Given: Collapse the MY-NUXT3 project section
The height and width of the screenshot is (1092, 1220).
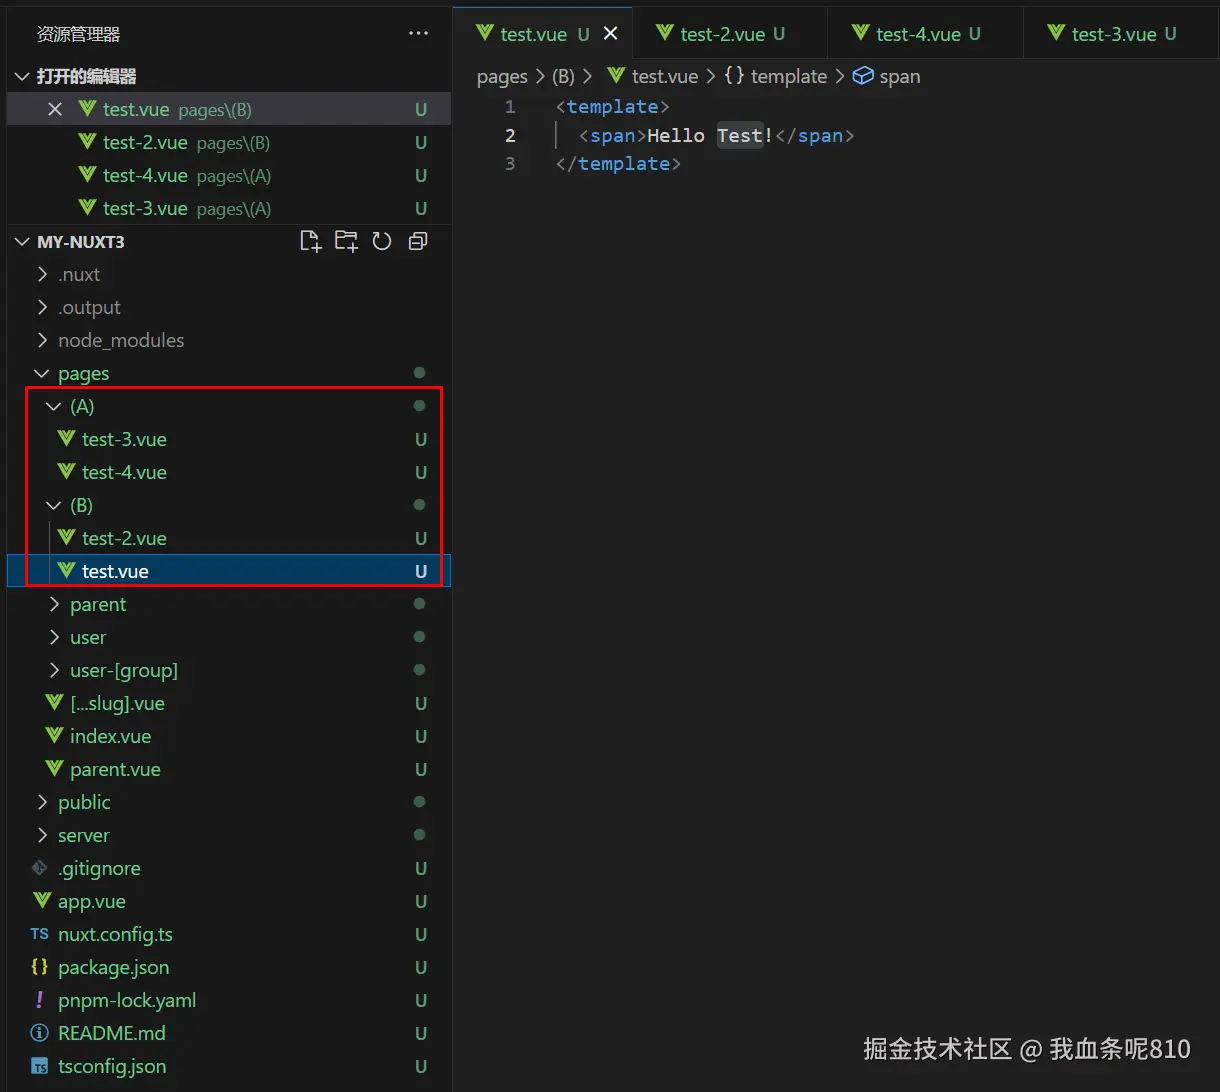Looking at the screenshot, I should point(22,241).
